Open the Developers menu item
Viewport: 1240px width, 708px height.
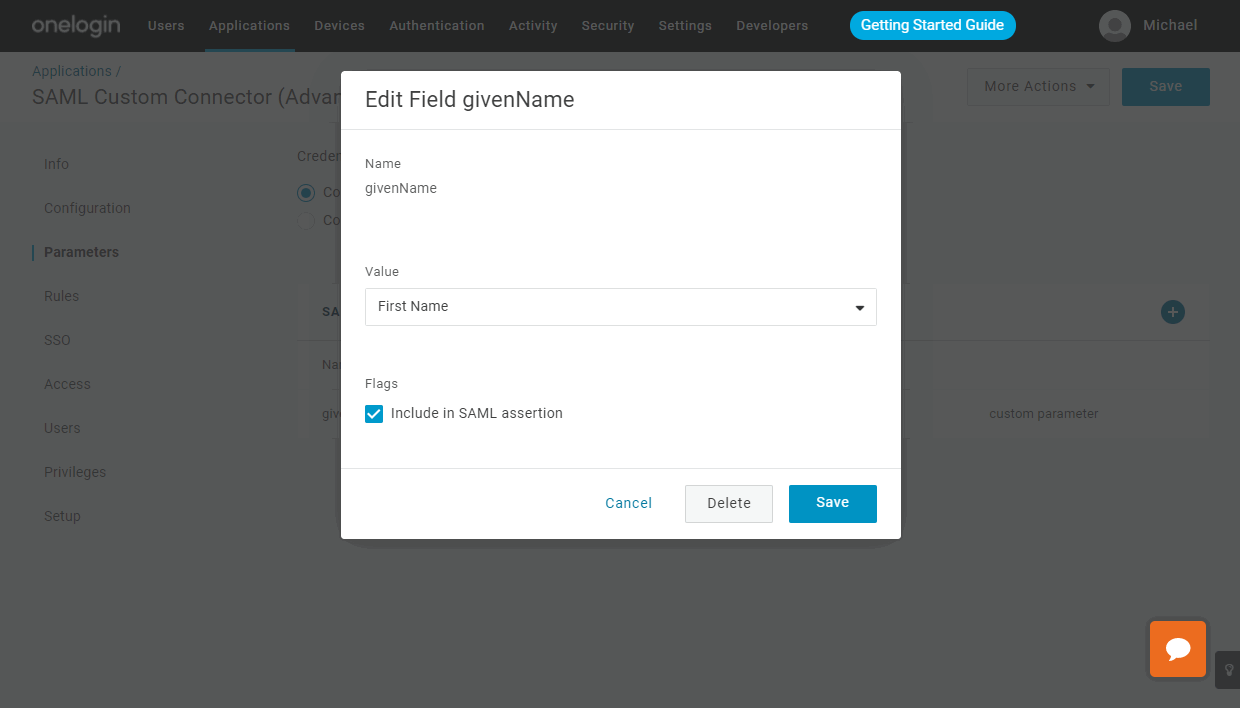771,25
